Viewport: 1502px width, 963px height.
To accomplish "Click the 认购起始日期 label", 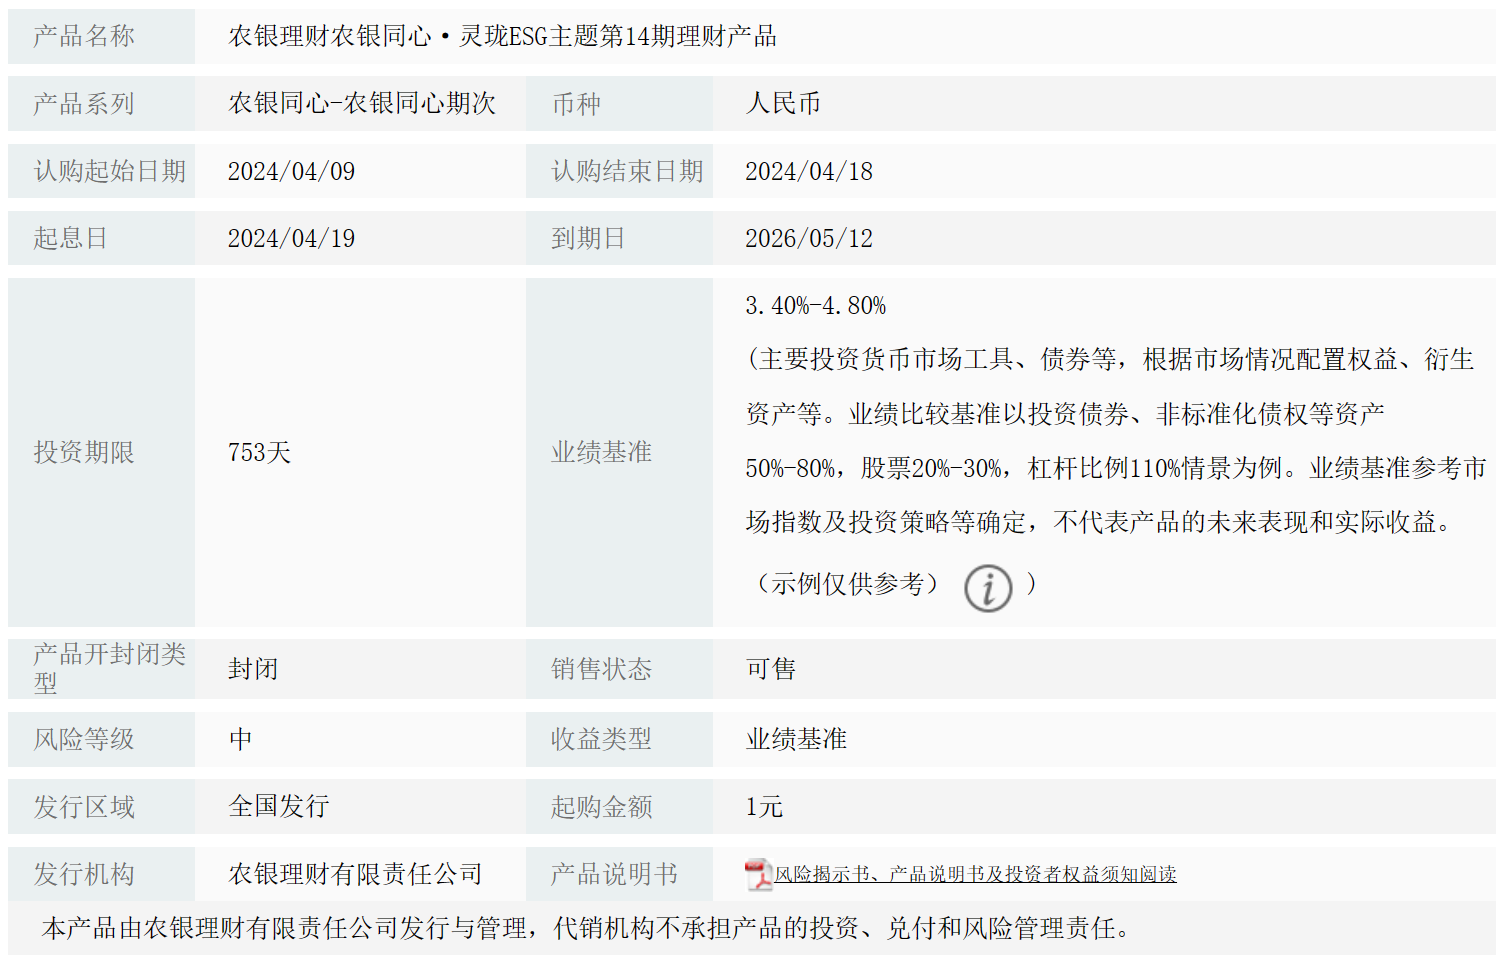I will click(110, 171).
